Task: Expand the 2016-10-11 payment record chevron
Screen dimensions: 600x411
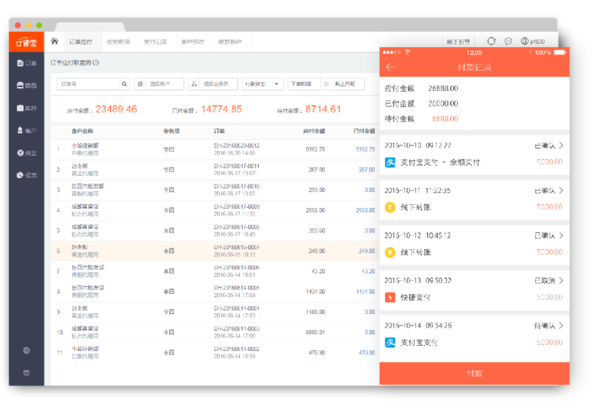Action: [x=561, y=190]
